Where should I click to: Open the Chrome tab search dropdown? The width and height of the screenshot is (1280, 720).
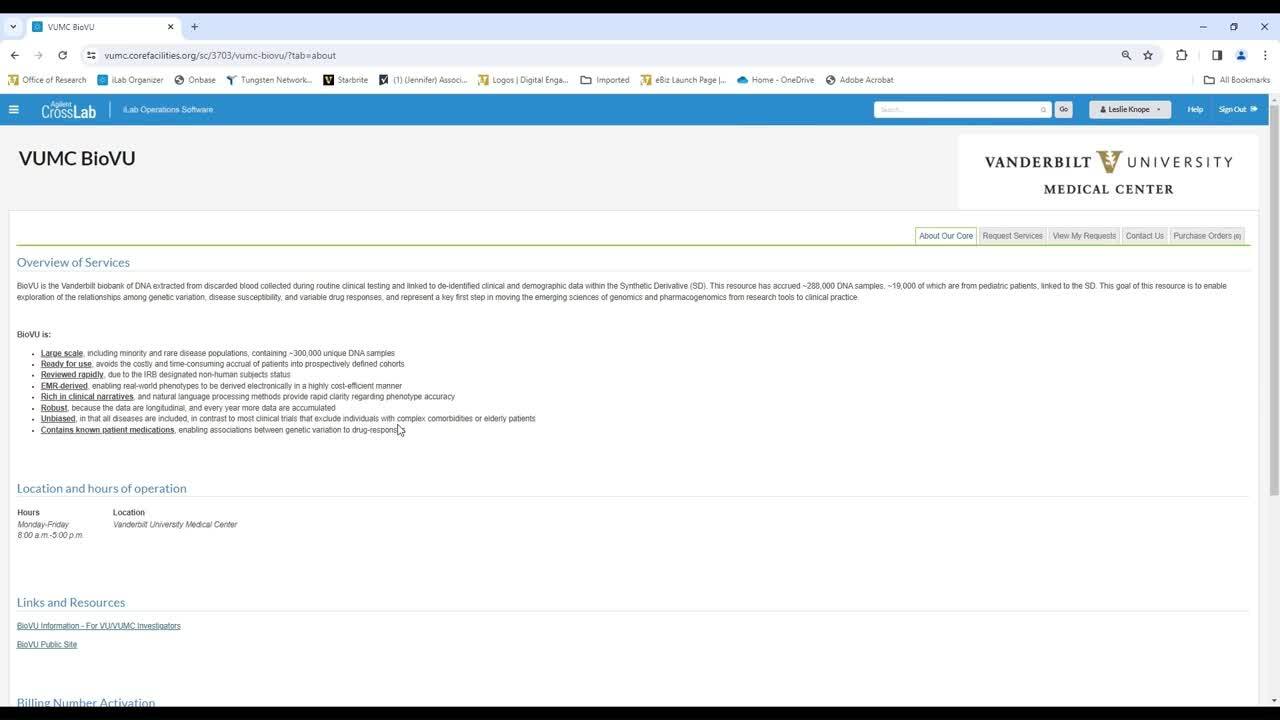pos(13,27)
